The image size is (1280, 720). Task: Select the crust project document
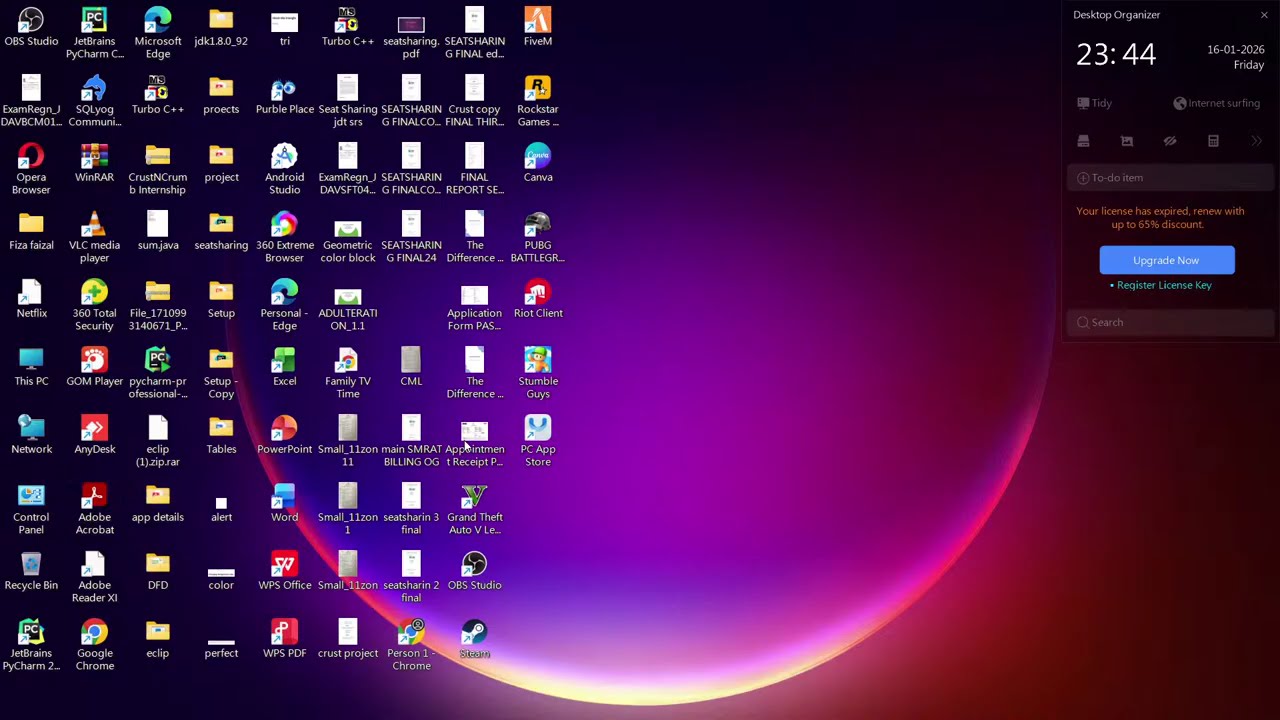(348, 639)
